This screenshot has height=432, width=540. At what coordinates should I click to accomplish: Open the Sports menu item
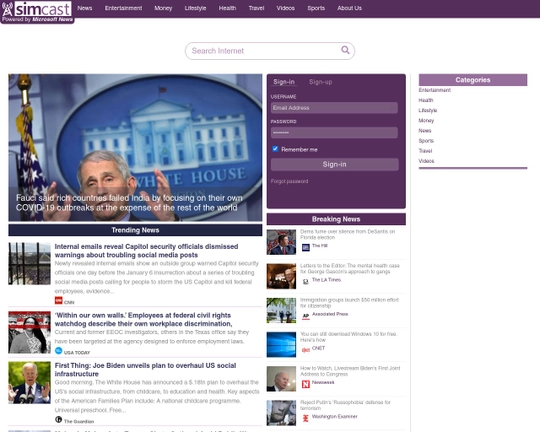tap(316, 8)
